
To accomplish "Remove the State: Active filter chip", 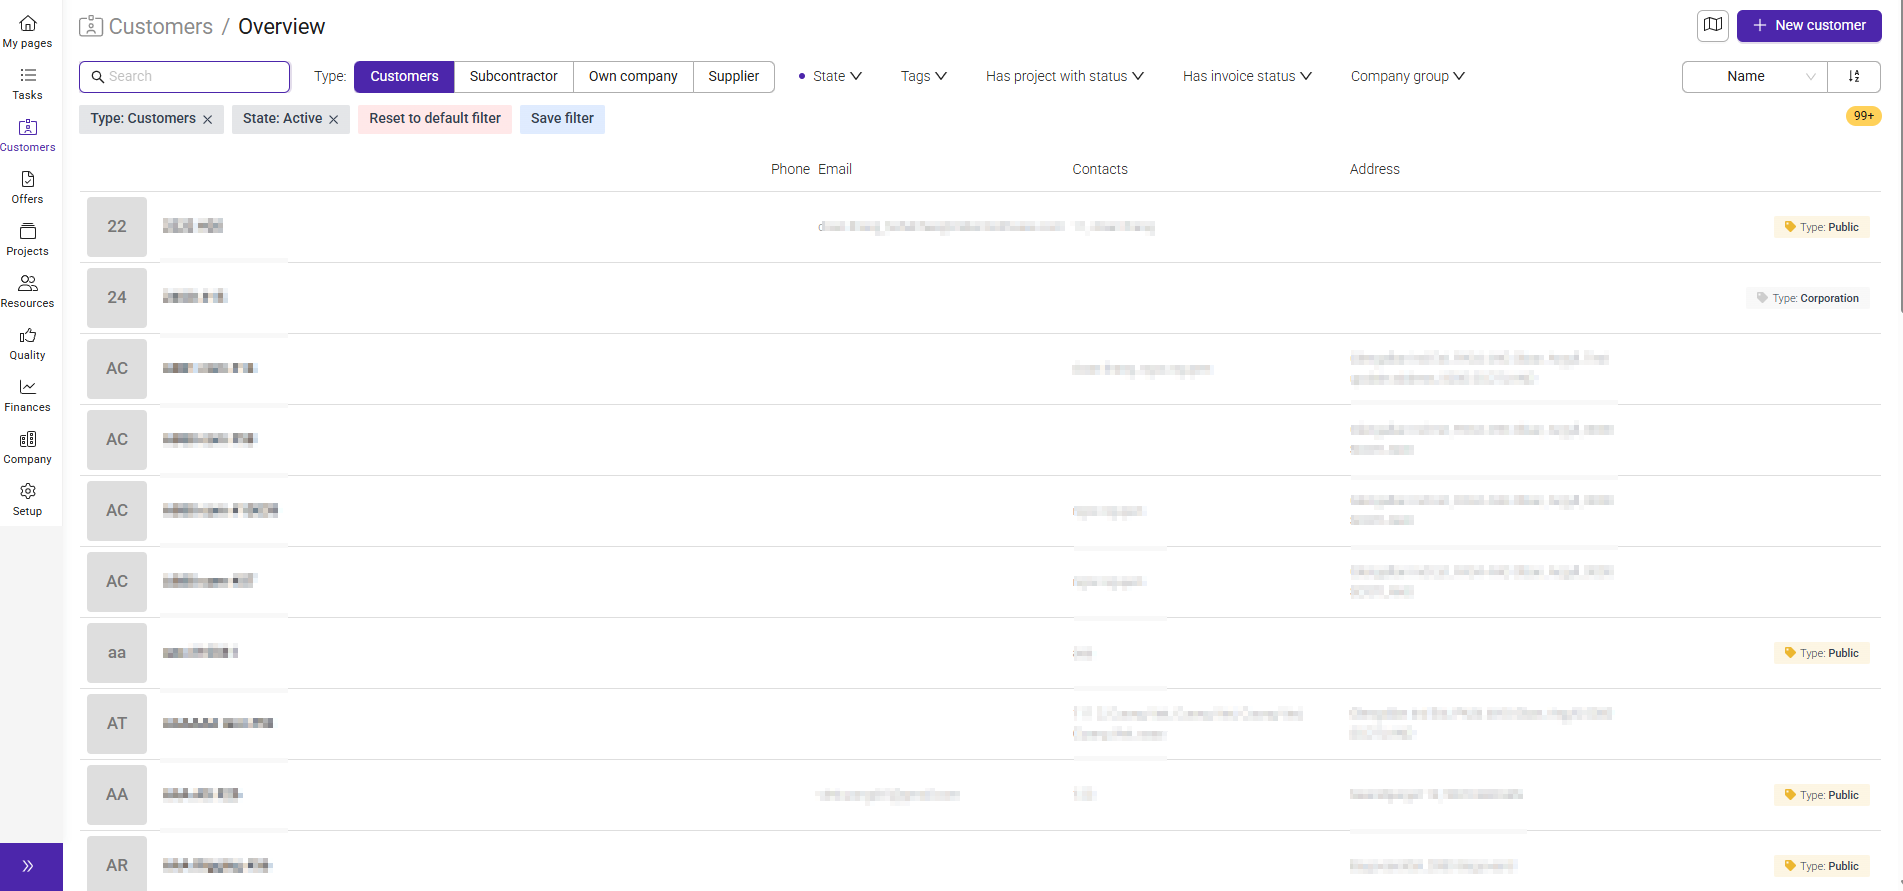I will pos(334,119).
